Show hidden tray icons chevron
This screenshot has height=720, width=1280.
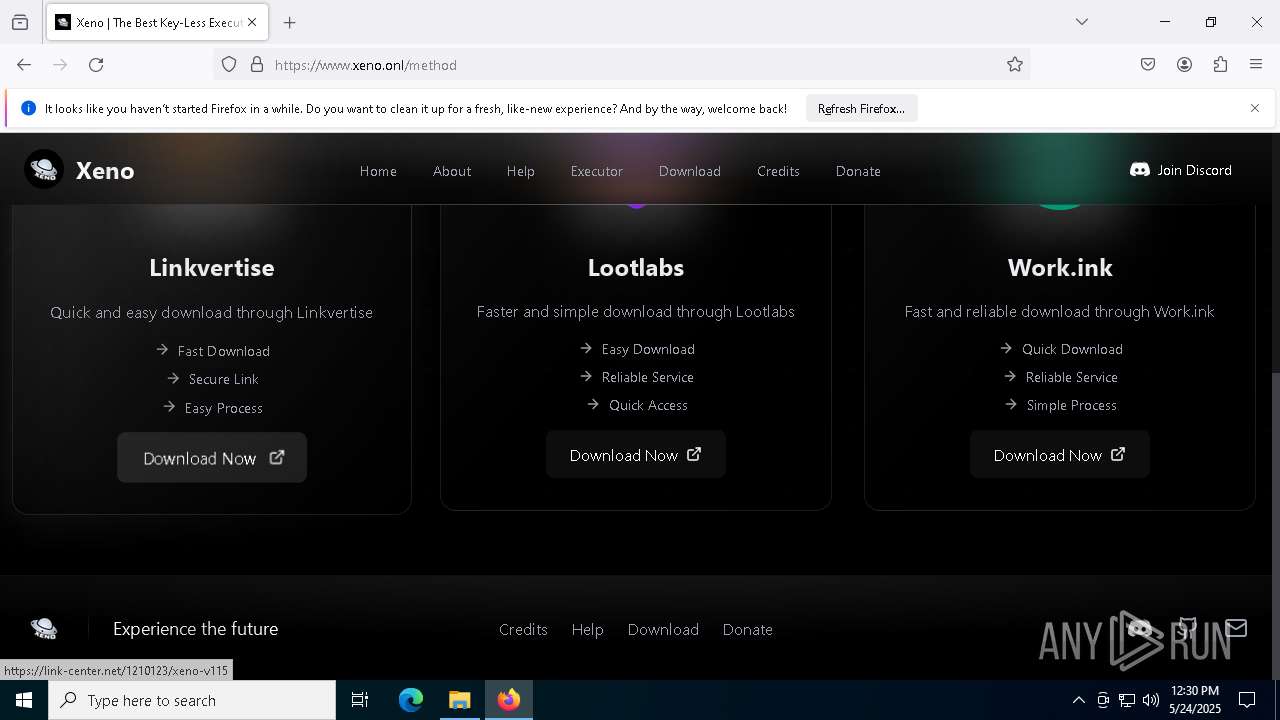1078,700
